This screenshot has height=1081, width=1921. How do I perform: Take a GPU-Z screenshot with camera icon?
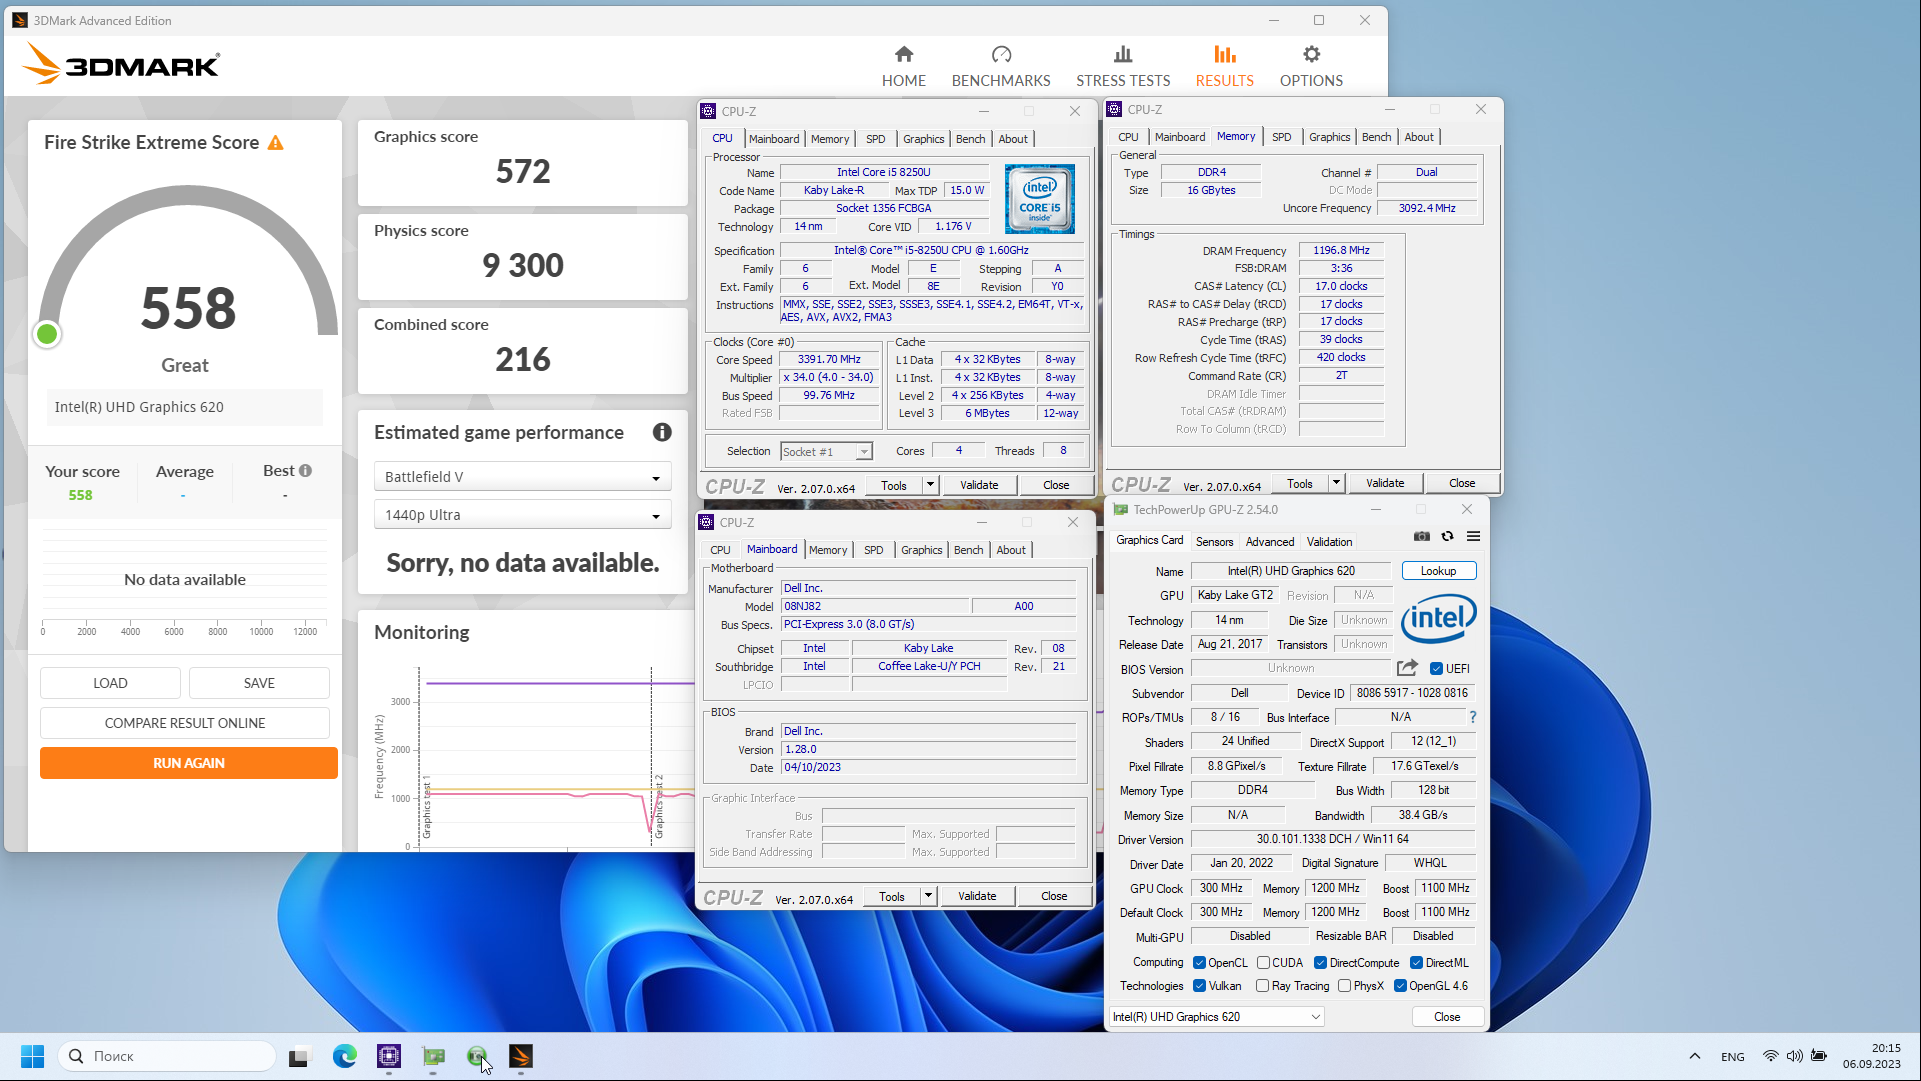[1421, 537]
